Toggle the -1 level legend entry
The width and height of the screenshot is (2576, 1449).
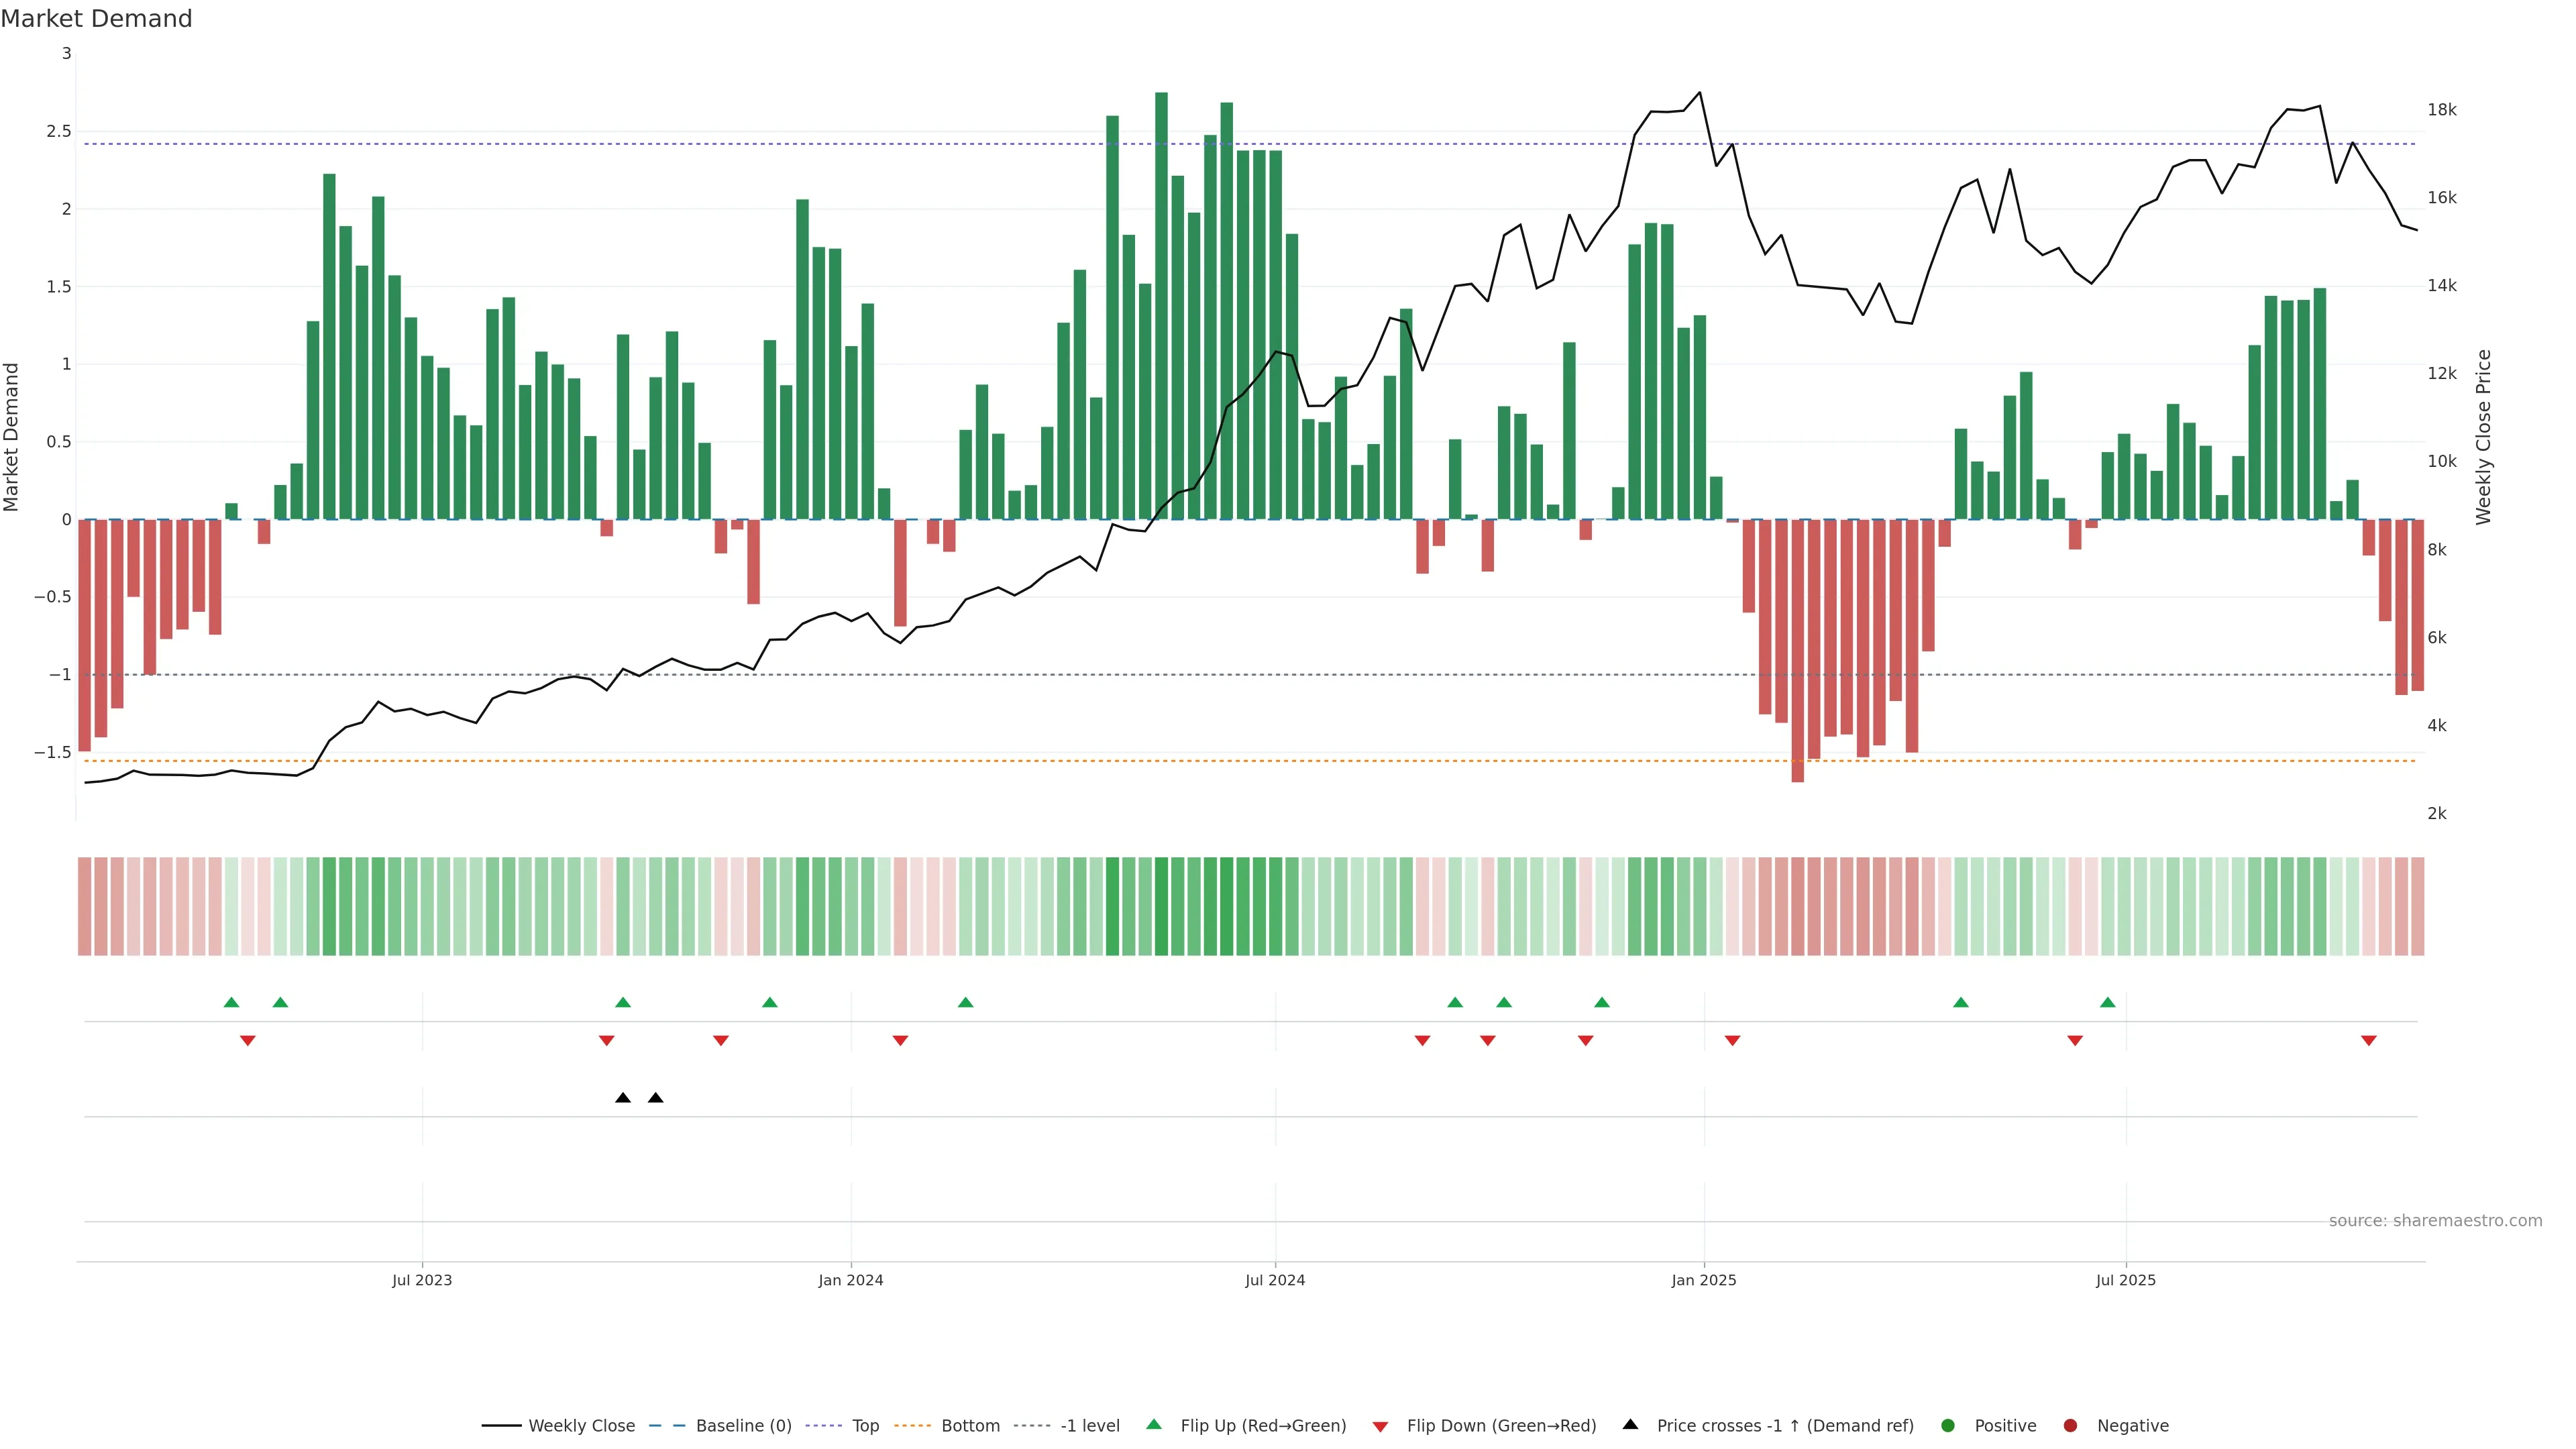1089,1426
